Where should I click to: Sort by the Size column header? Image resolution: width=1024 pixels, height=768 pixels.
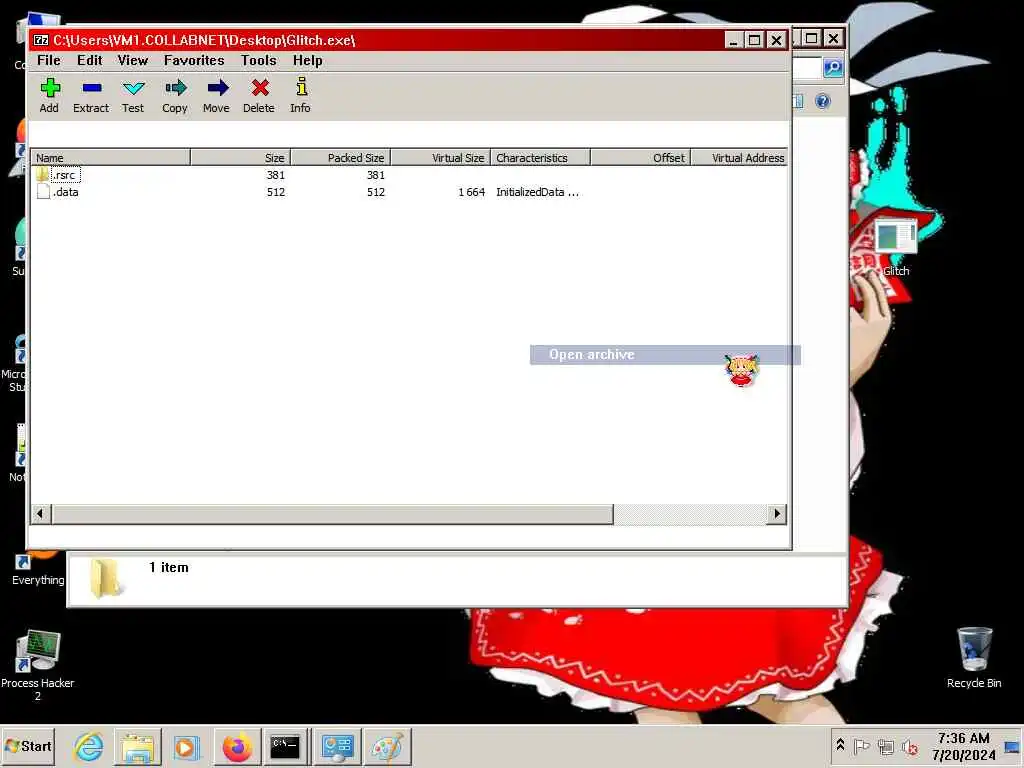[x=240, y=157]
